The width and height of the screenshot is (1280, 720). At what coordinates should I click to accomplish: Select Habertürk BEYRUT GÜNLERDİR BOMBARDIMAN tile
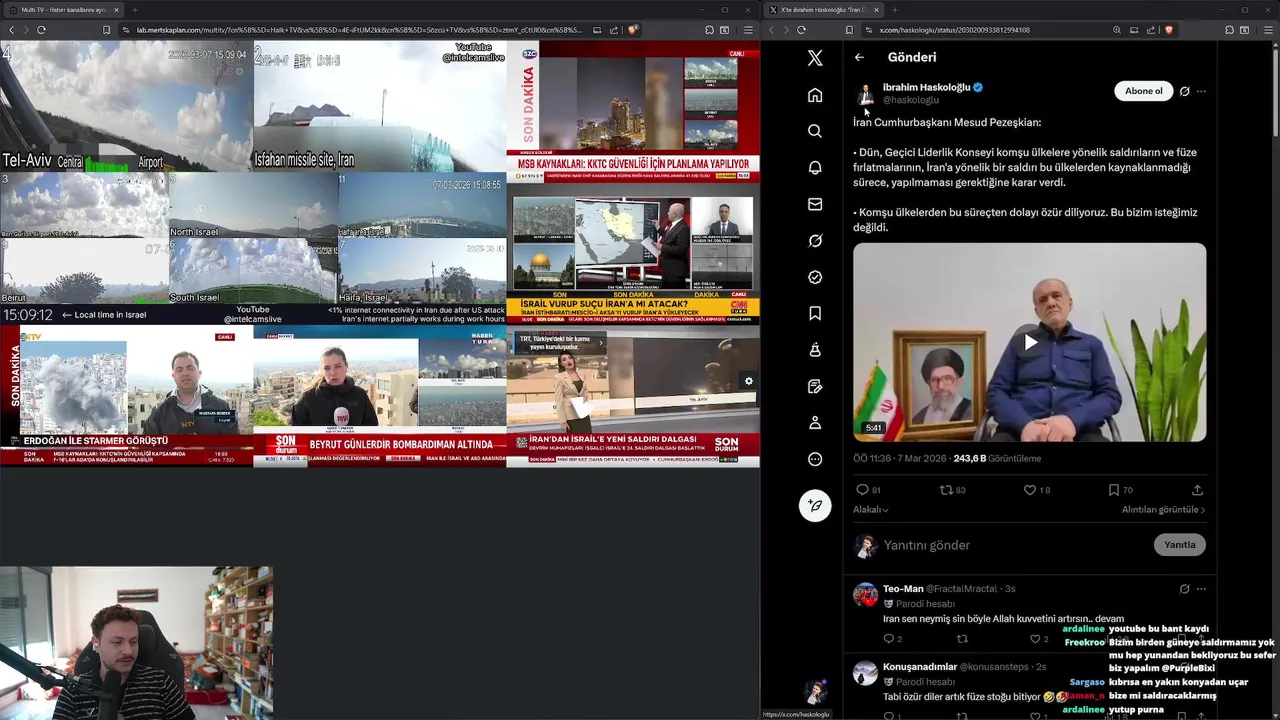(379, 396)
